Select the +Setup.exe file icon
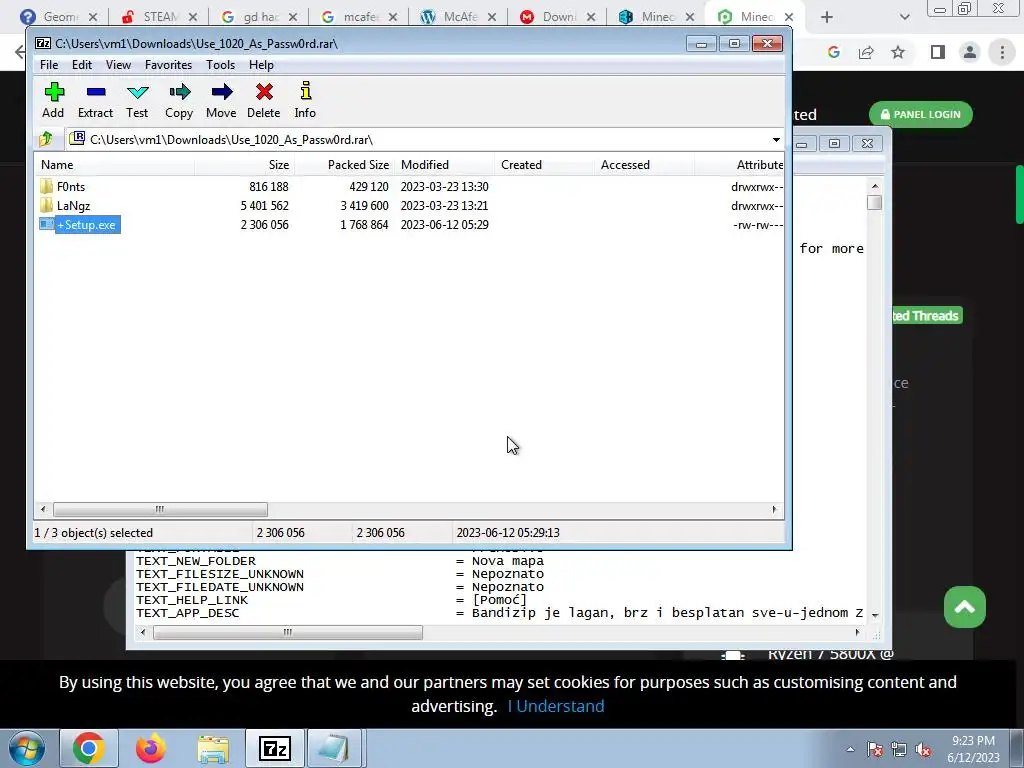Screen dimensions: 1024x768 pyautogui.click(x=46, y=224)
